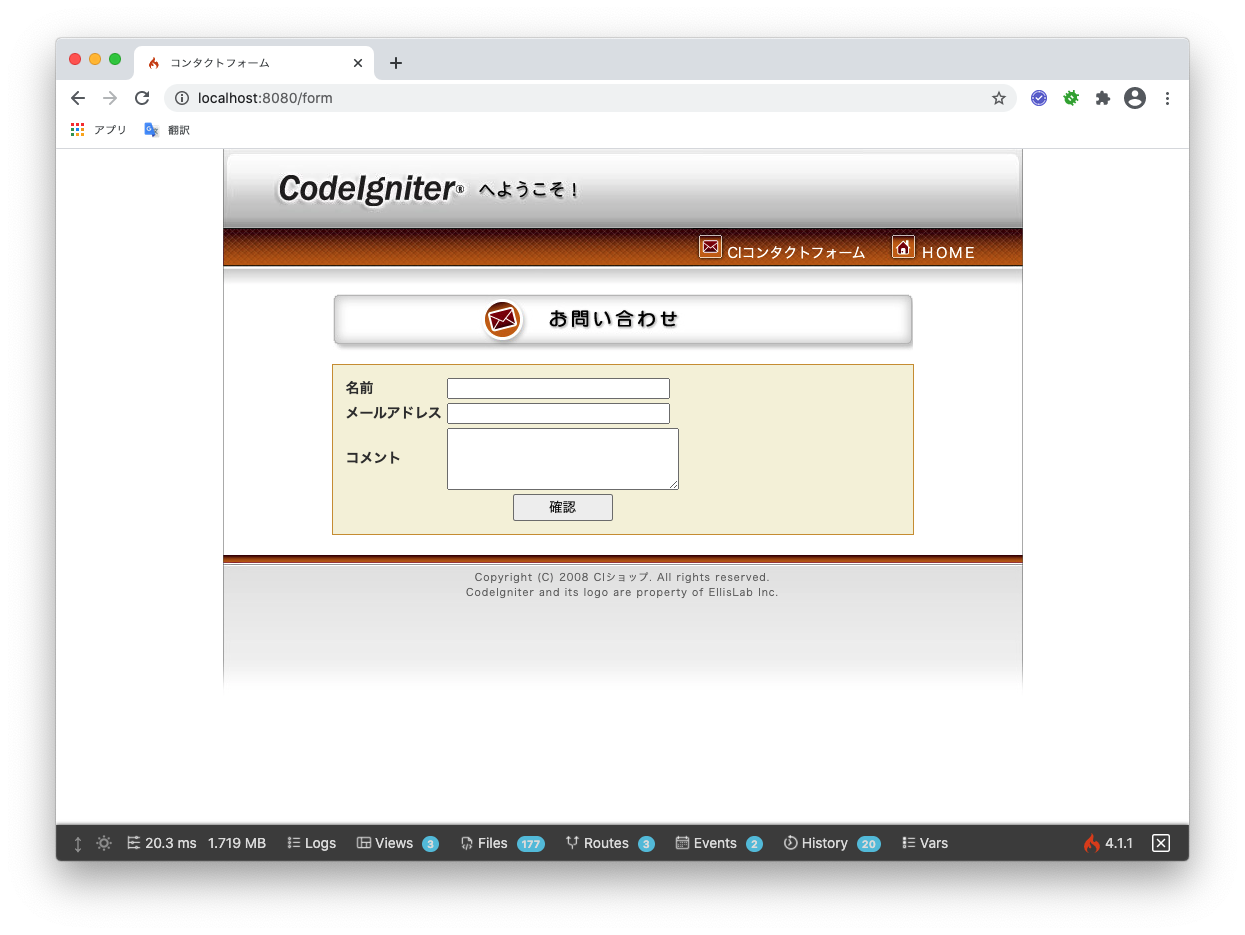Click the CIコンタクトフォーム mail icon

click(710, 246)
